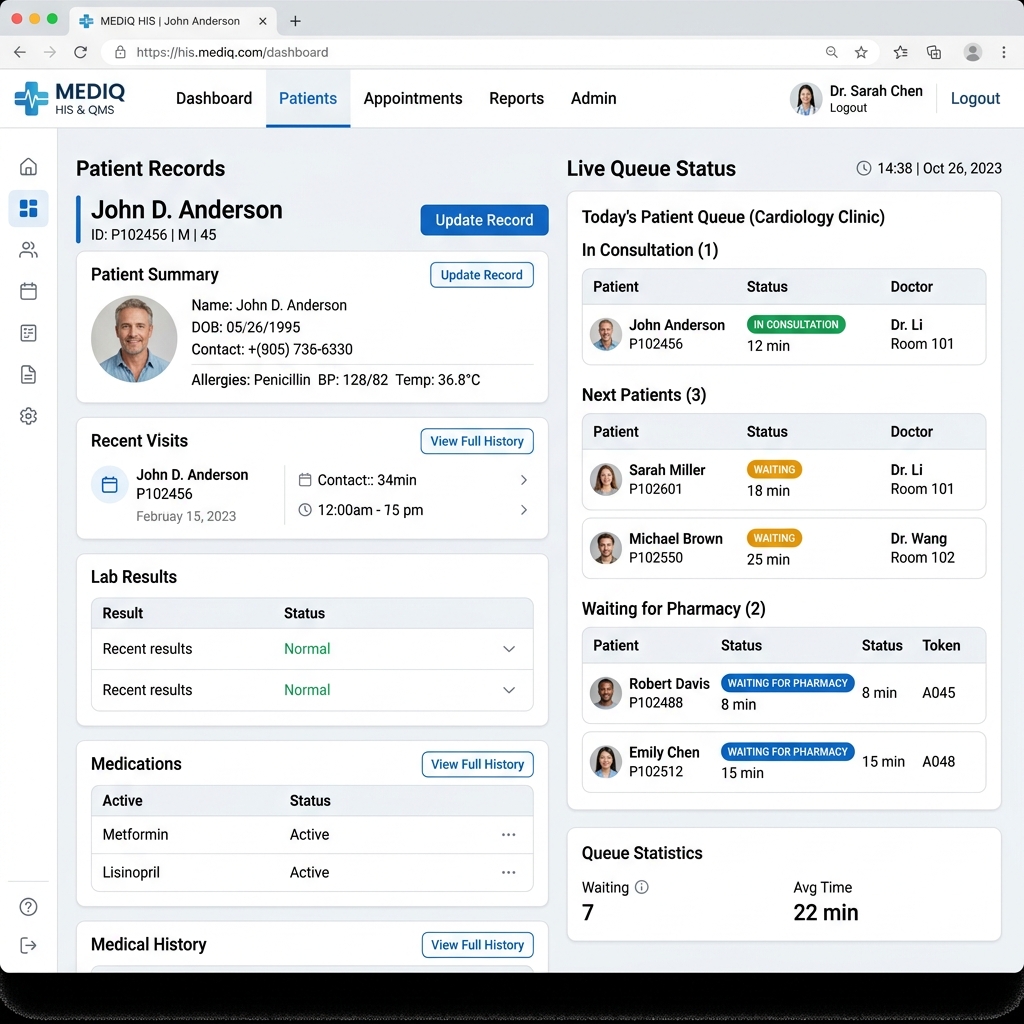
Task: Click the Waiting info icon in Queue Statistics
Action: pyautogui.click(x=642, y=887)
